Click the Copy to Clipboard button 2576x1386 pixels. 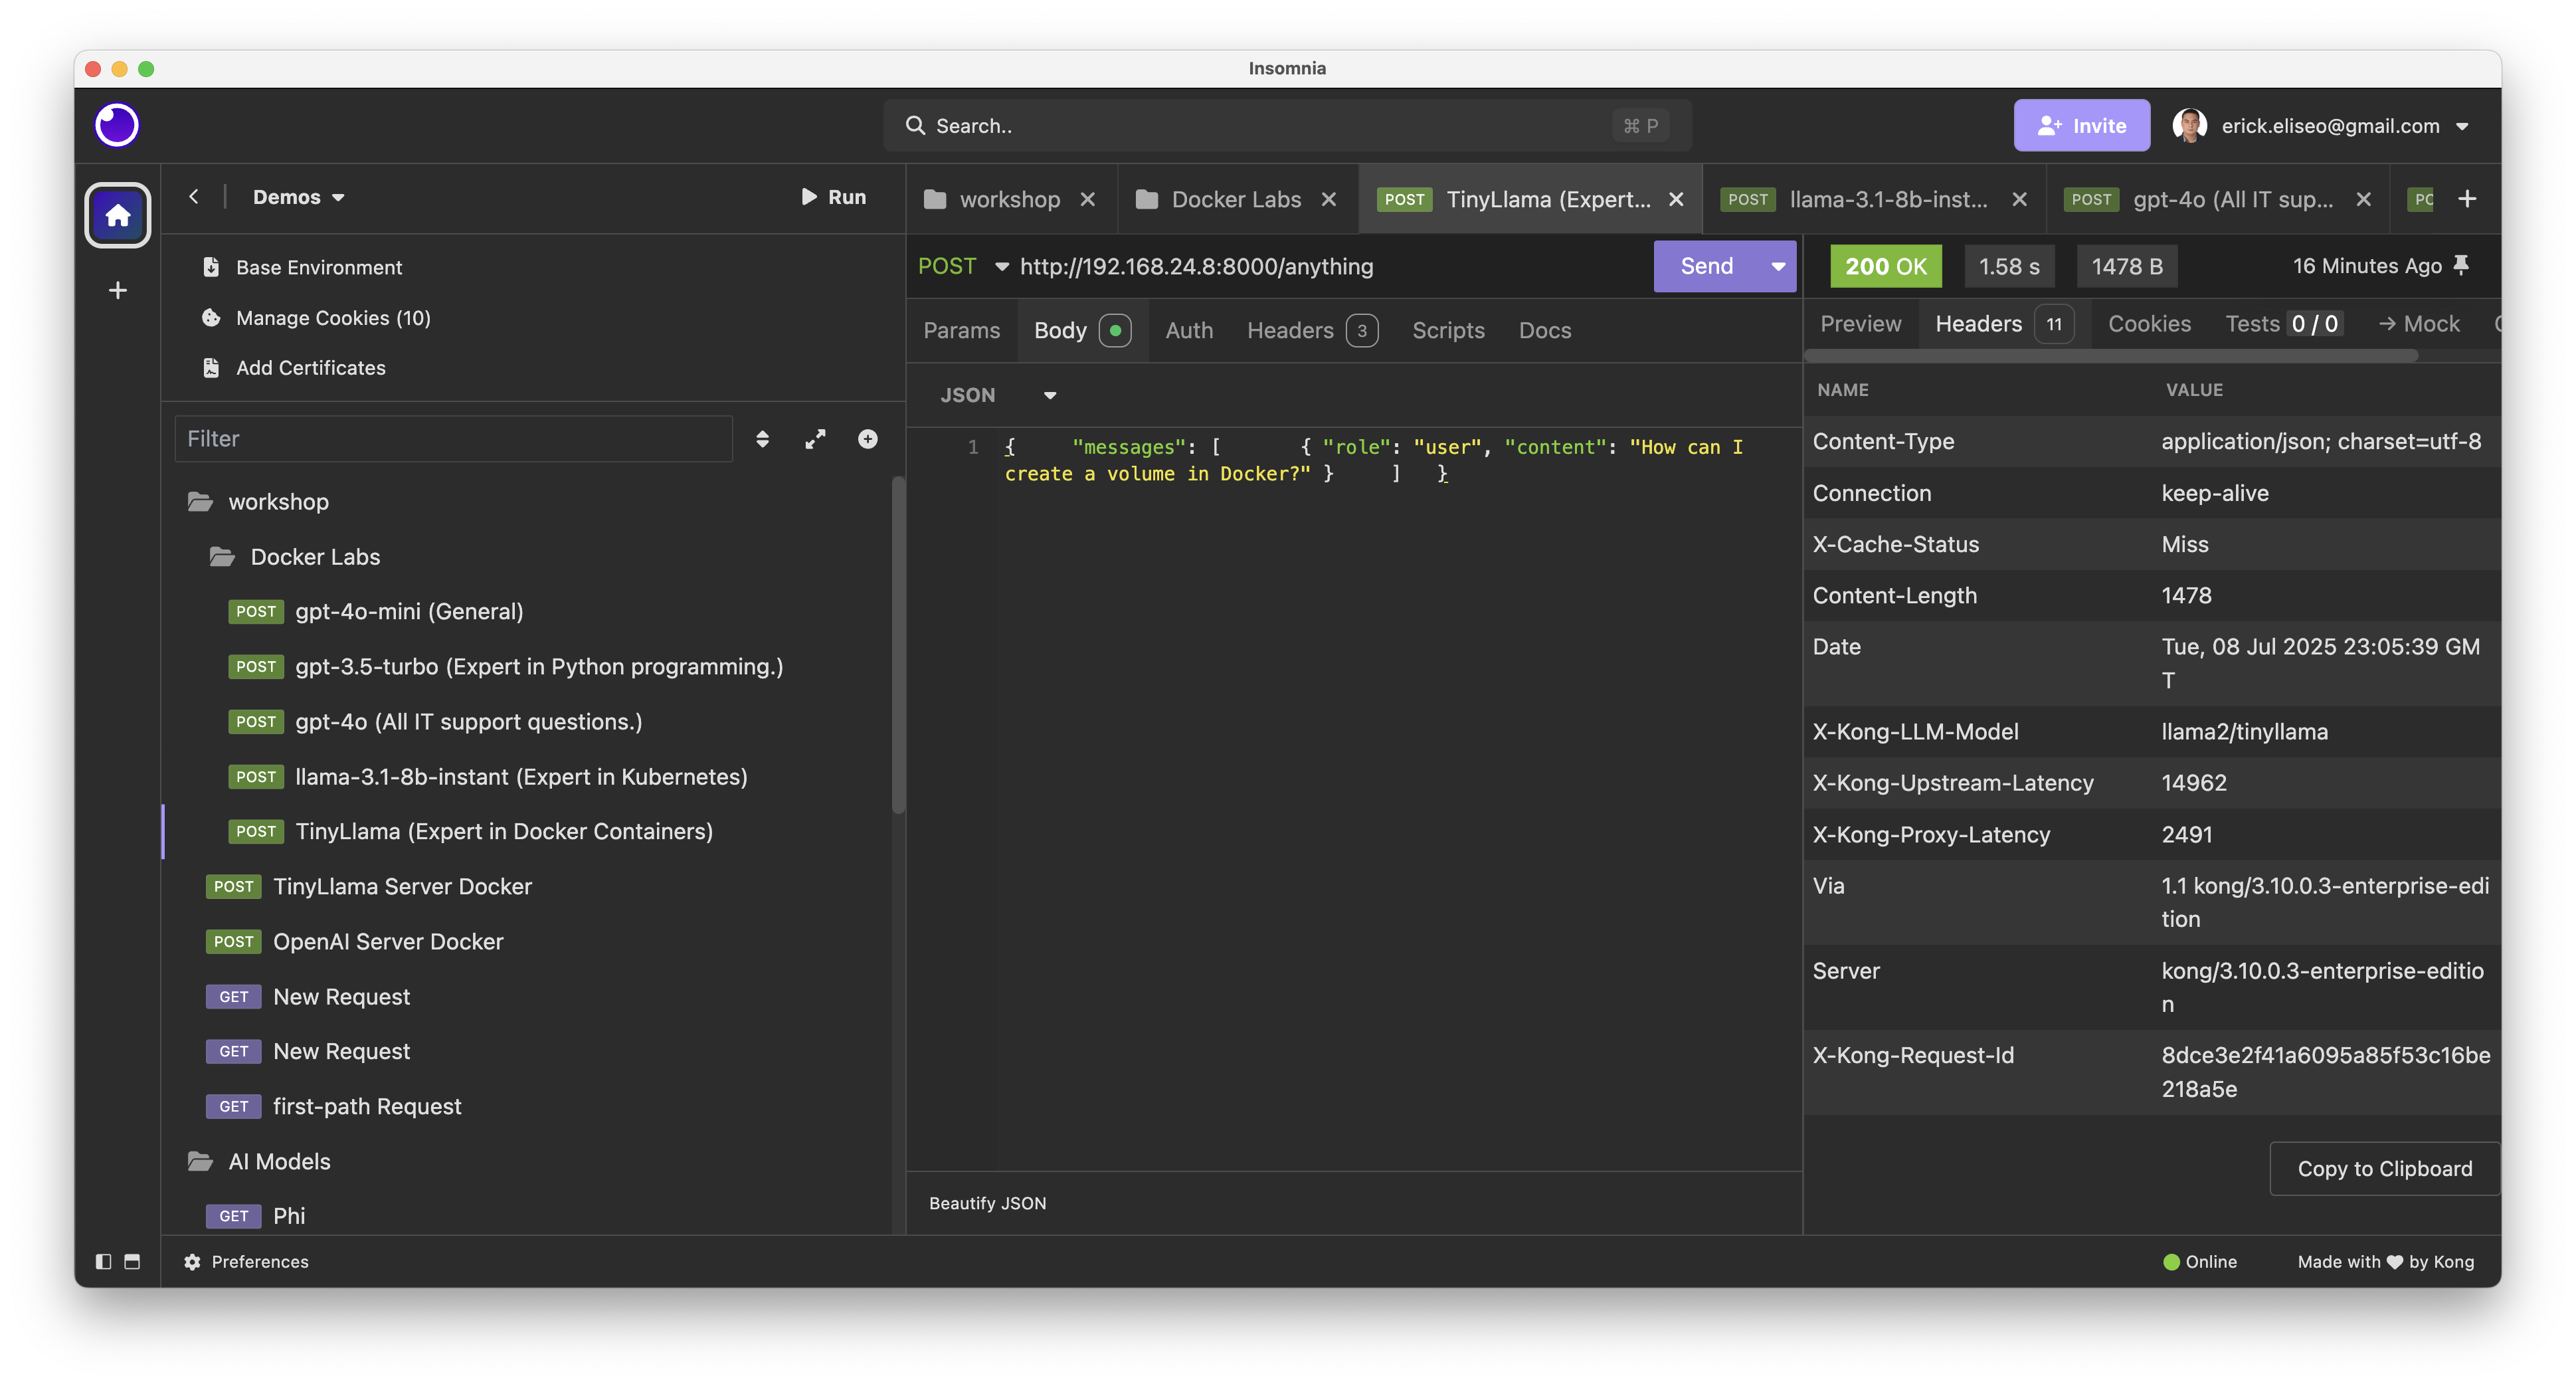pos(2384,1168)
